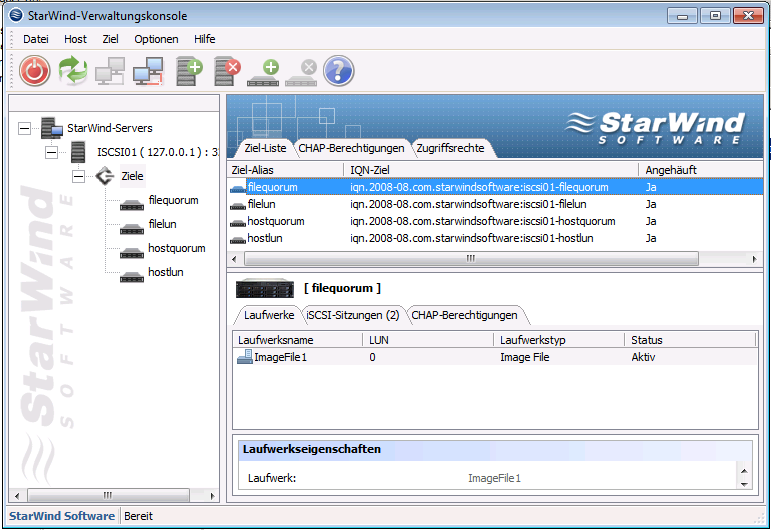The image size is (771, 530).
Task: Click up arrow in Laufwerkseigenschaften panel
Action: coord(744,471)
